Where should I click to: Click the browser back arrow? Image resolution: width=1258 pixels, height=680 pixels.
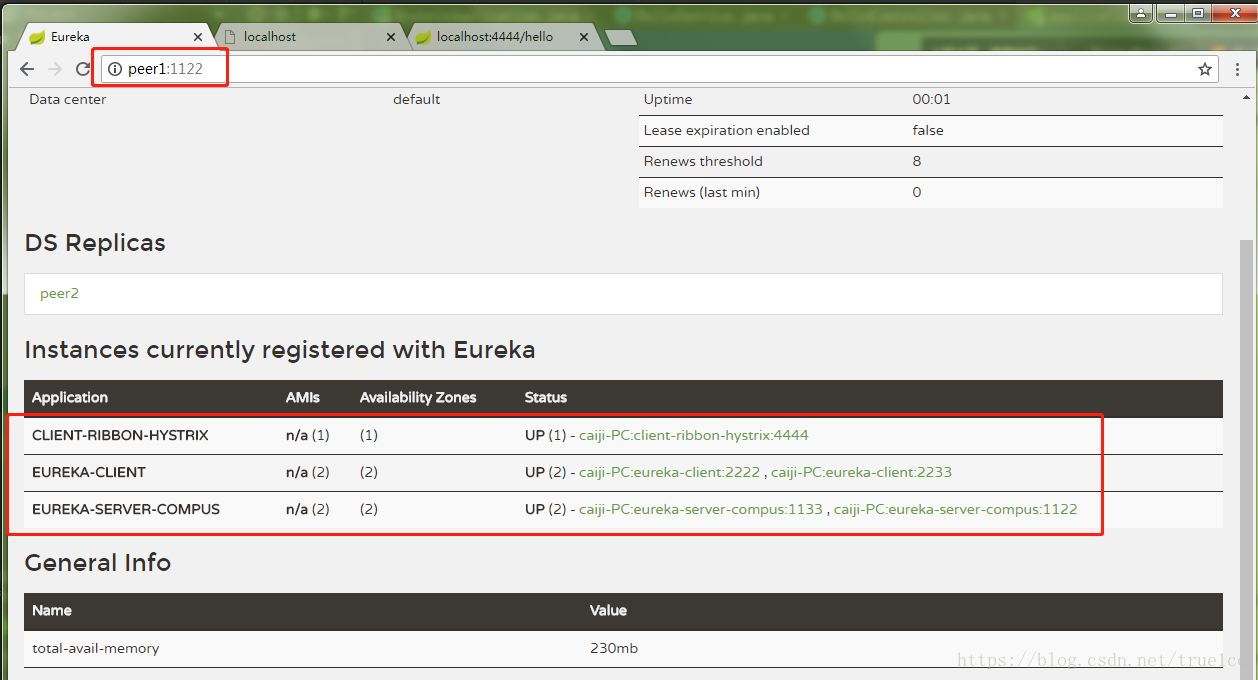click(x=27, y=69)
